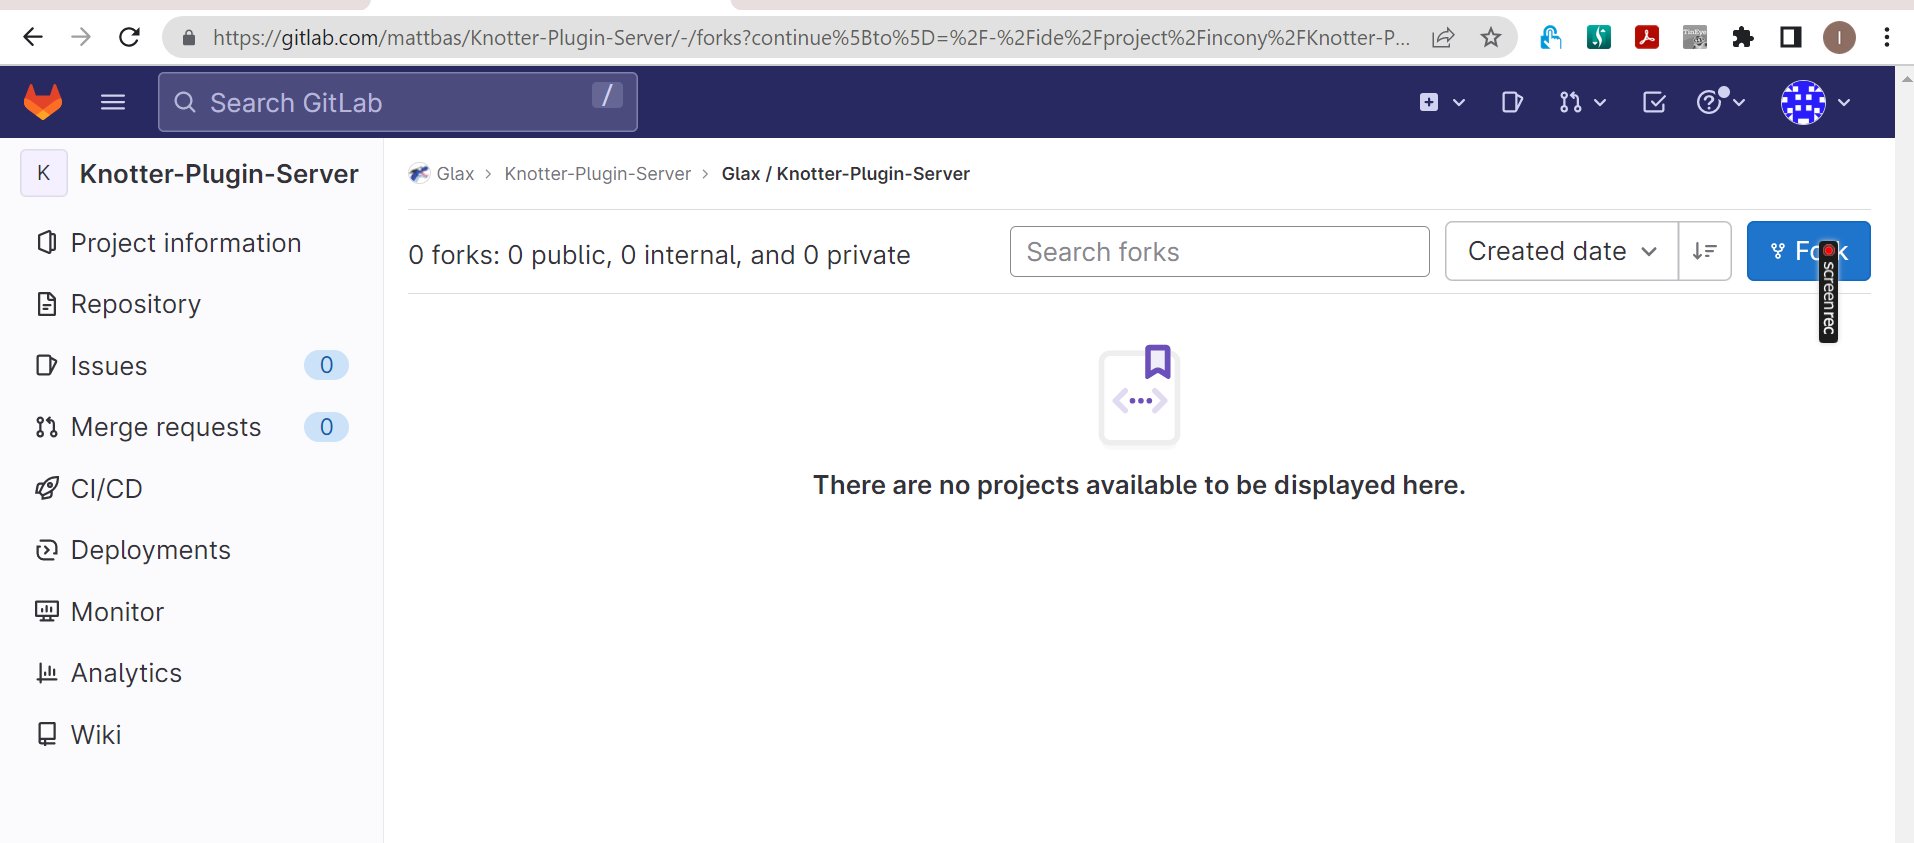Image resolution: width=1914 pixels, height=843 pixels.
Task: Open Wiki in sidebar
Action: pos(96,735)
